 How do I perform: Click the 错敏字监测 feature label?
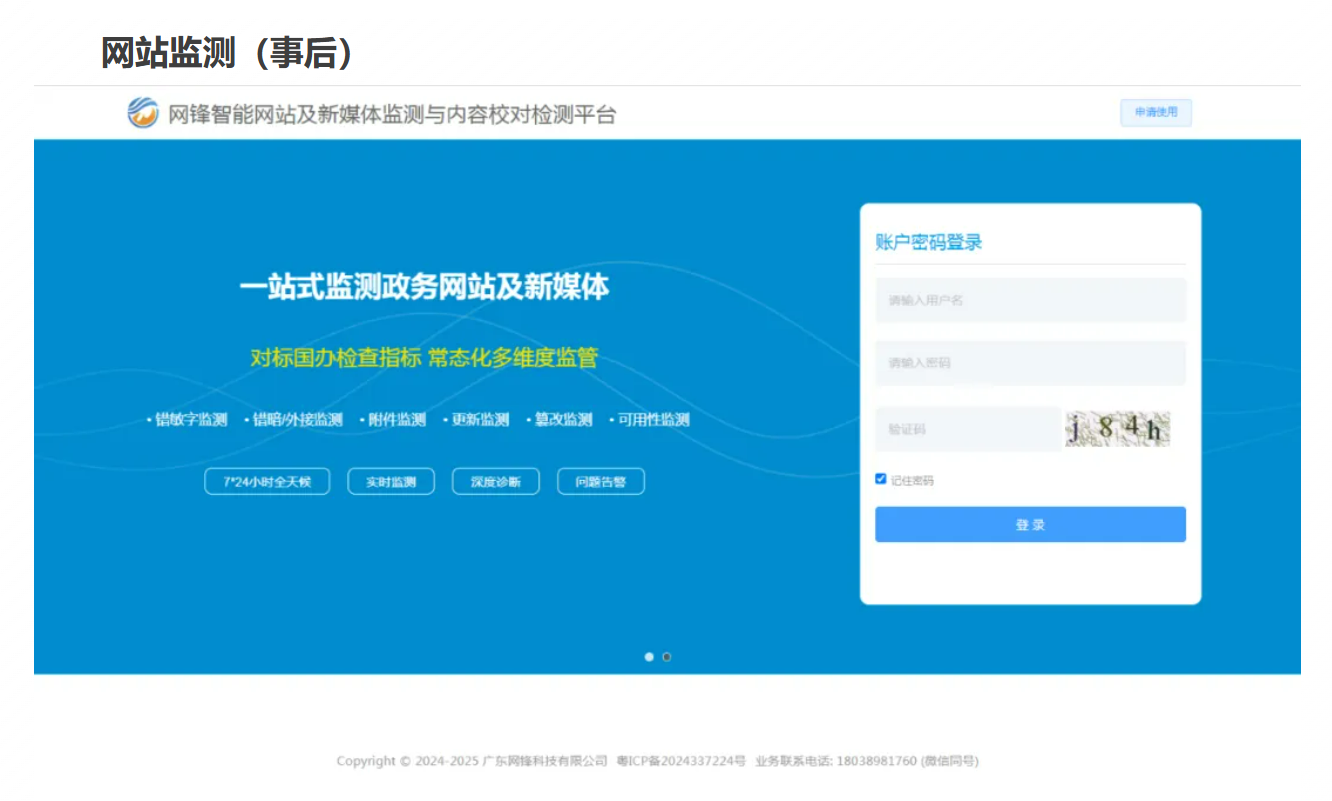click(x=190, y=420)
